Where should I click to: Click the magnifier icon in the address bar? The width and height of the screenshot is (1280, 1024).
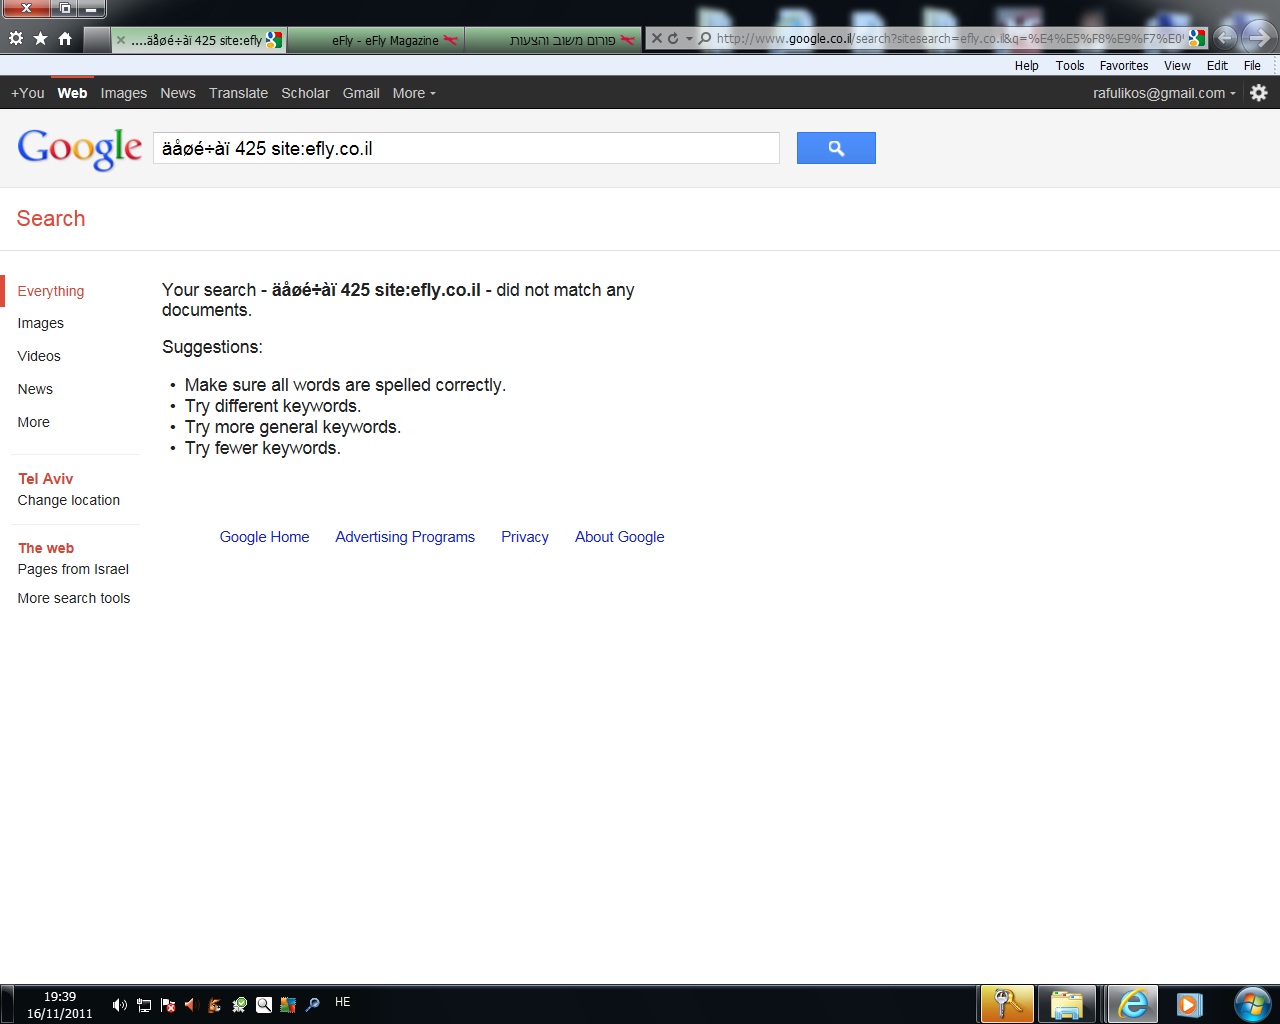(x=705, y=38)
